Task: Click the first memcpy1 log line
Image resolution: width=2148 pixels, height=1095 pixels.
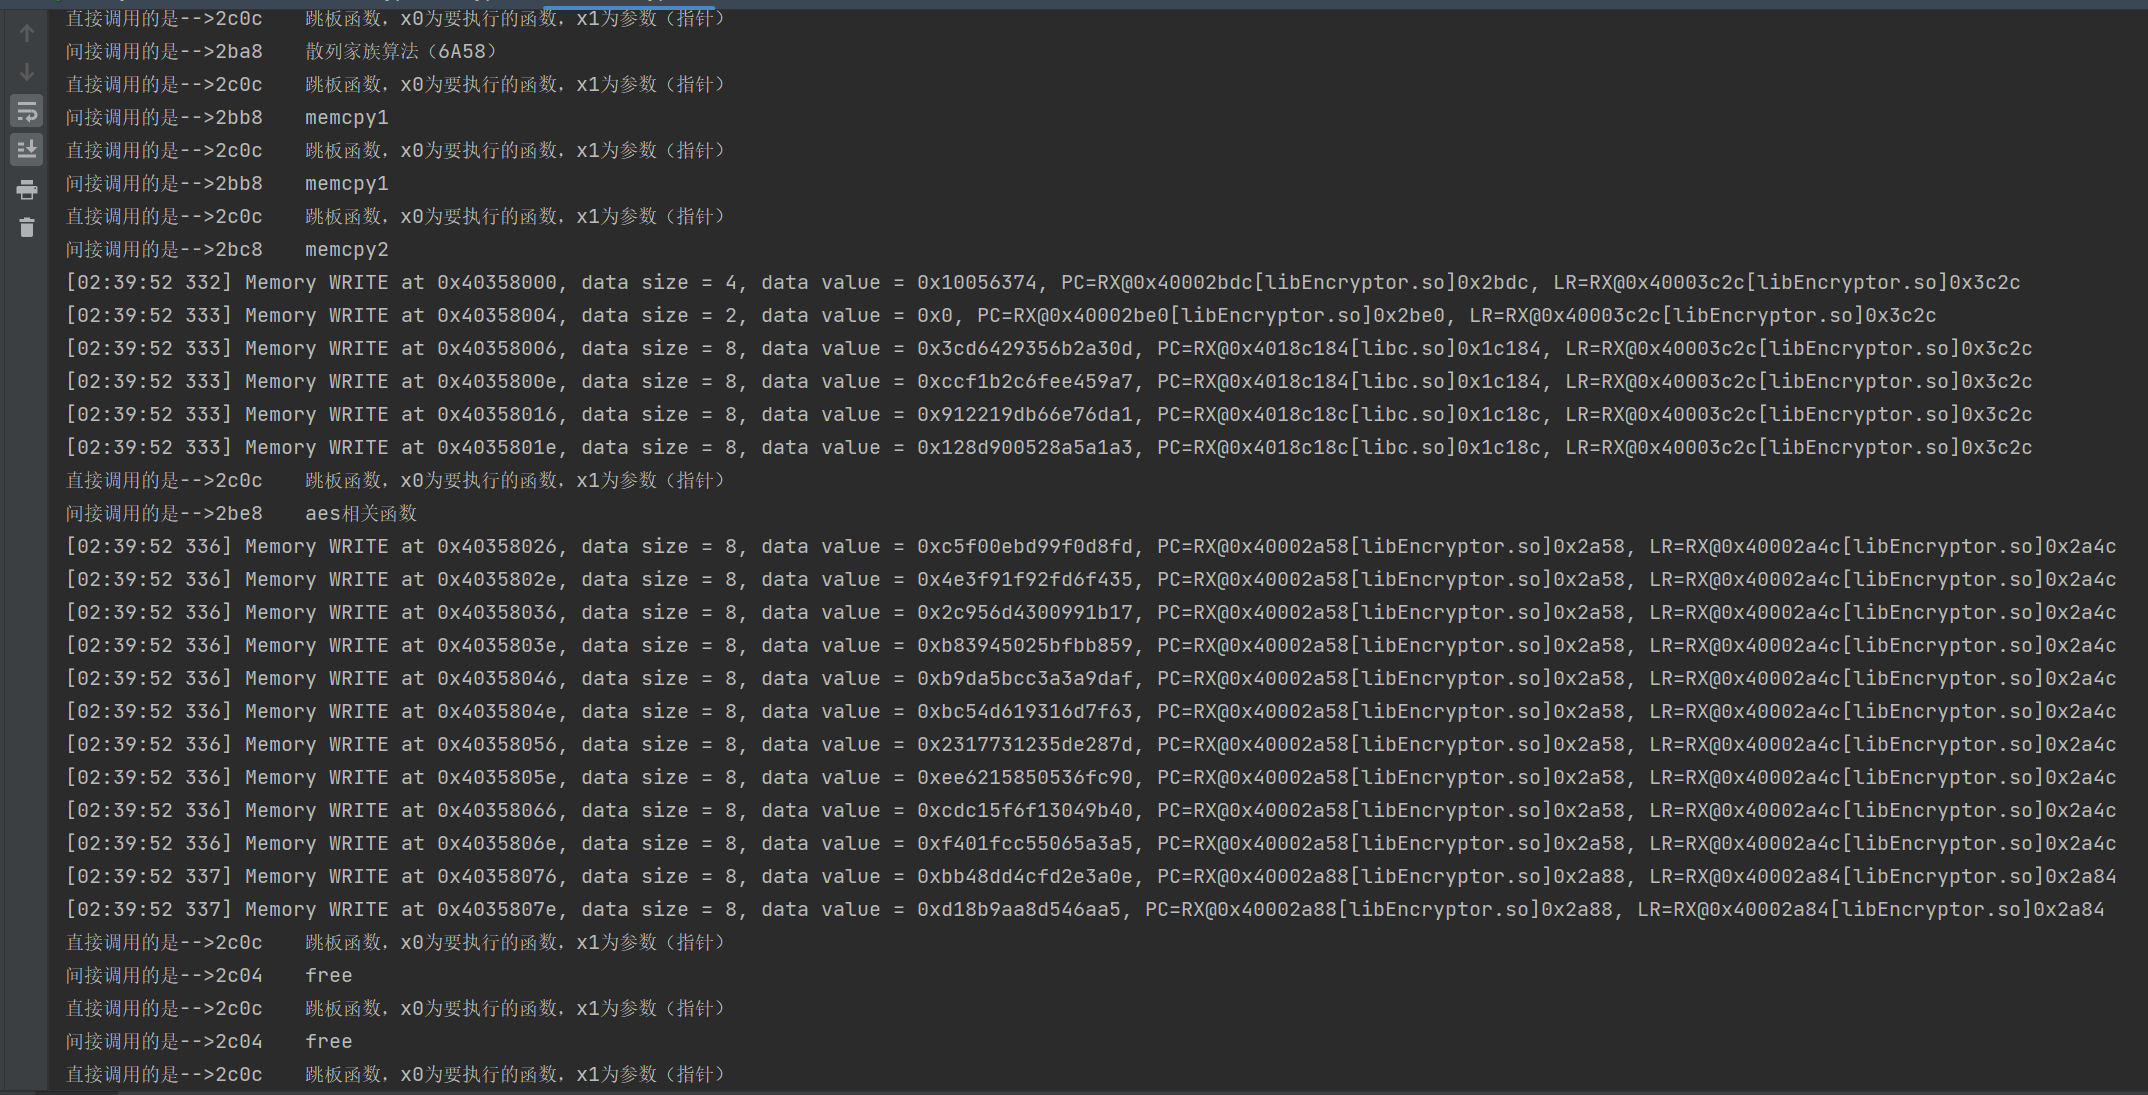Action: 346,117
